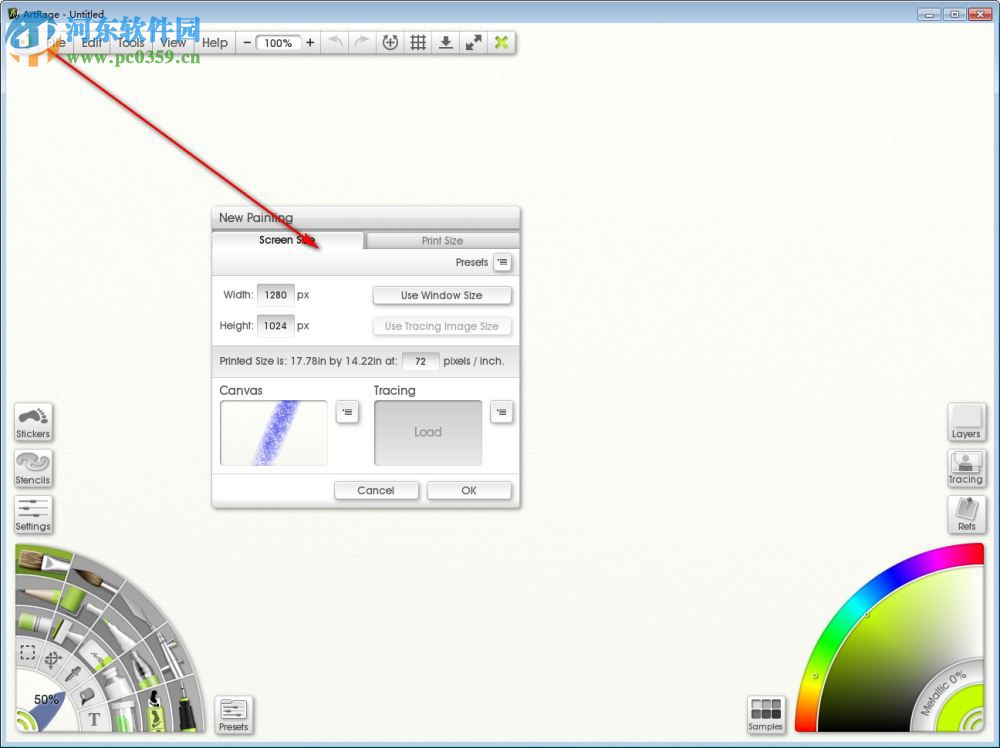Switch to the Print Size tab
The width and height of the screenshot is (1000, 748).
click(x=442, y=240)
